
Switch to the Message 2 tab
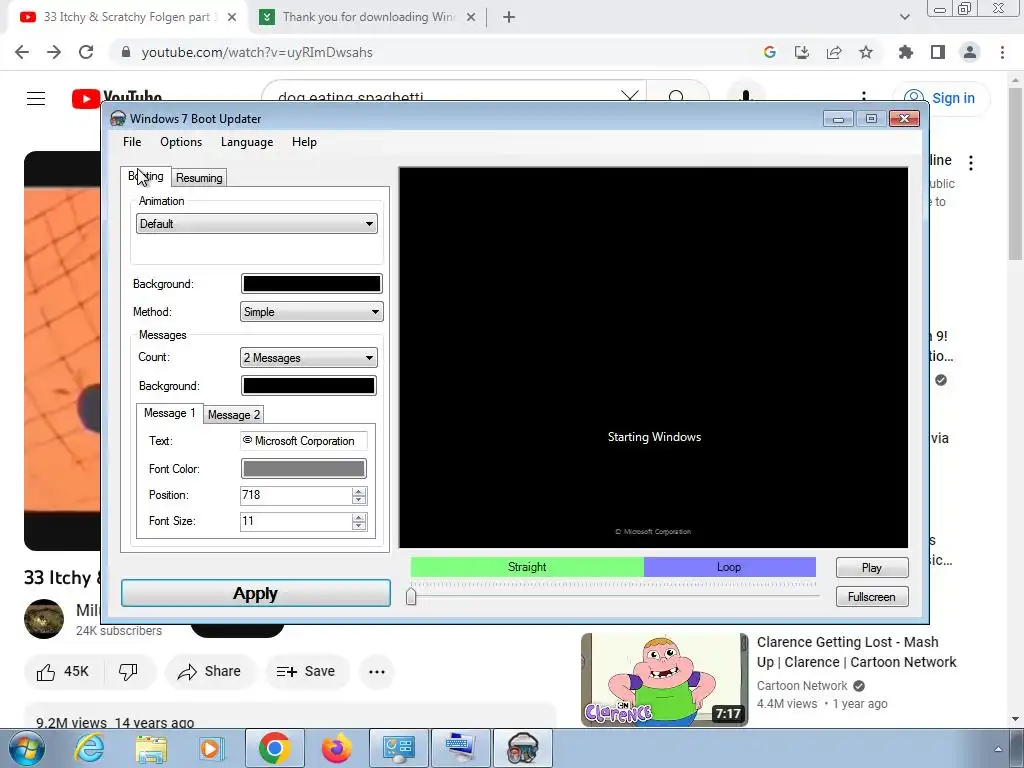click(234, 415)
